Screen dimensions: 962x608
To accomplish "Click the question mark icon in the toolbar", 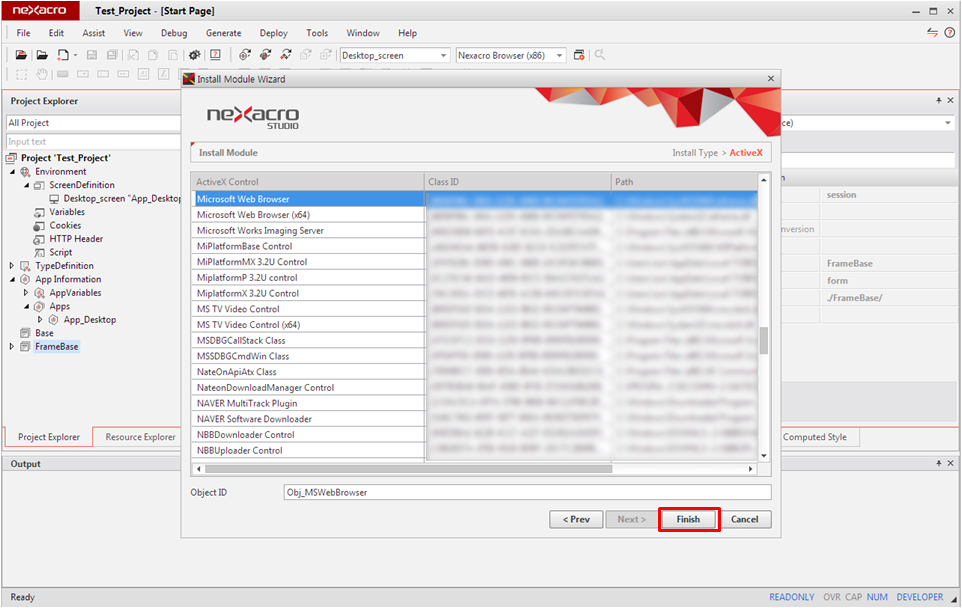I will (215, 55).
